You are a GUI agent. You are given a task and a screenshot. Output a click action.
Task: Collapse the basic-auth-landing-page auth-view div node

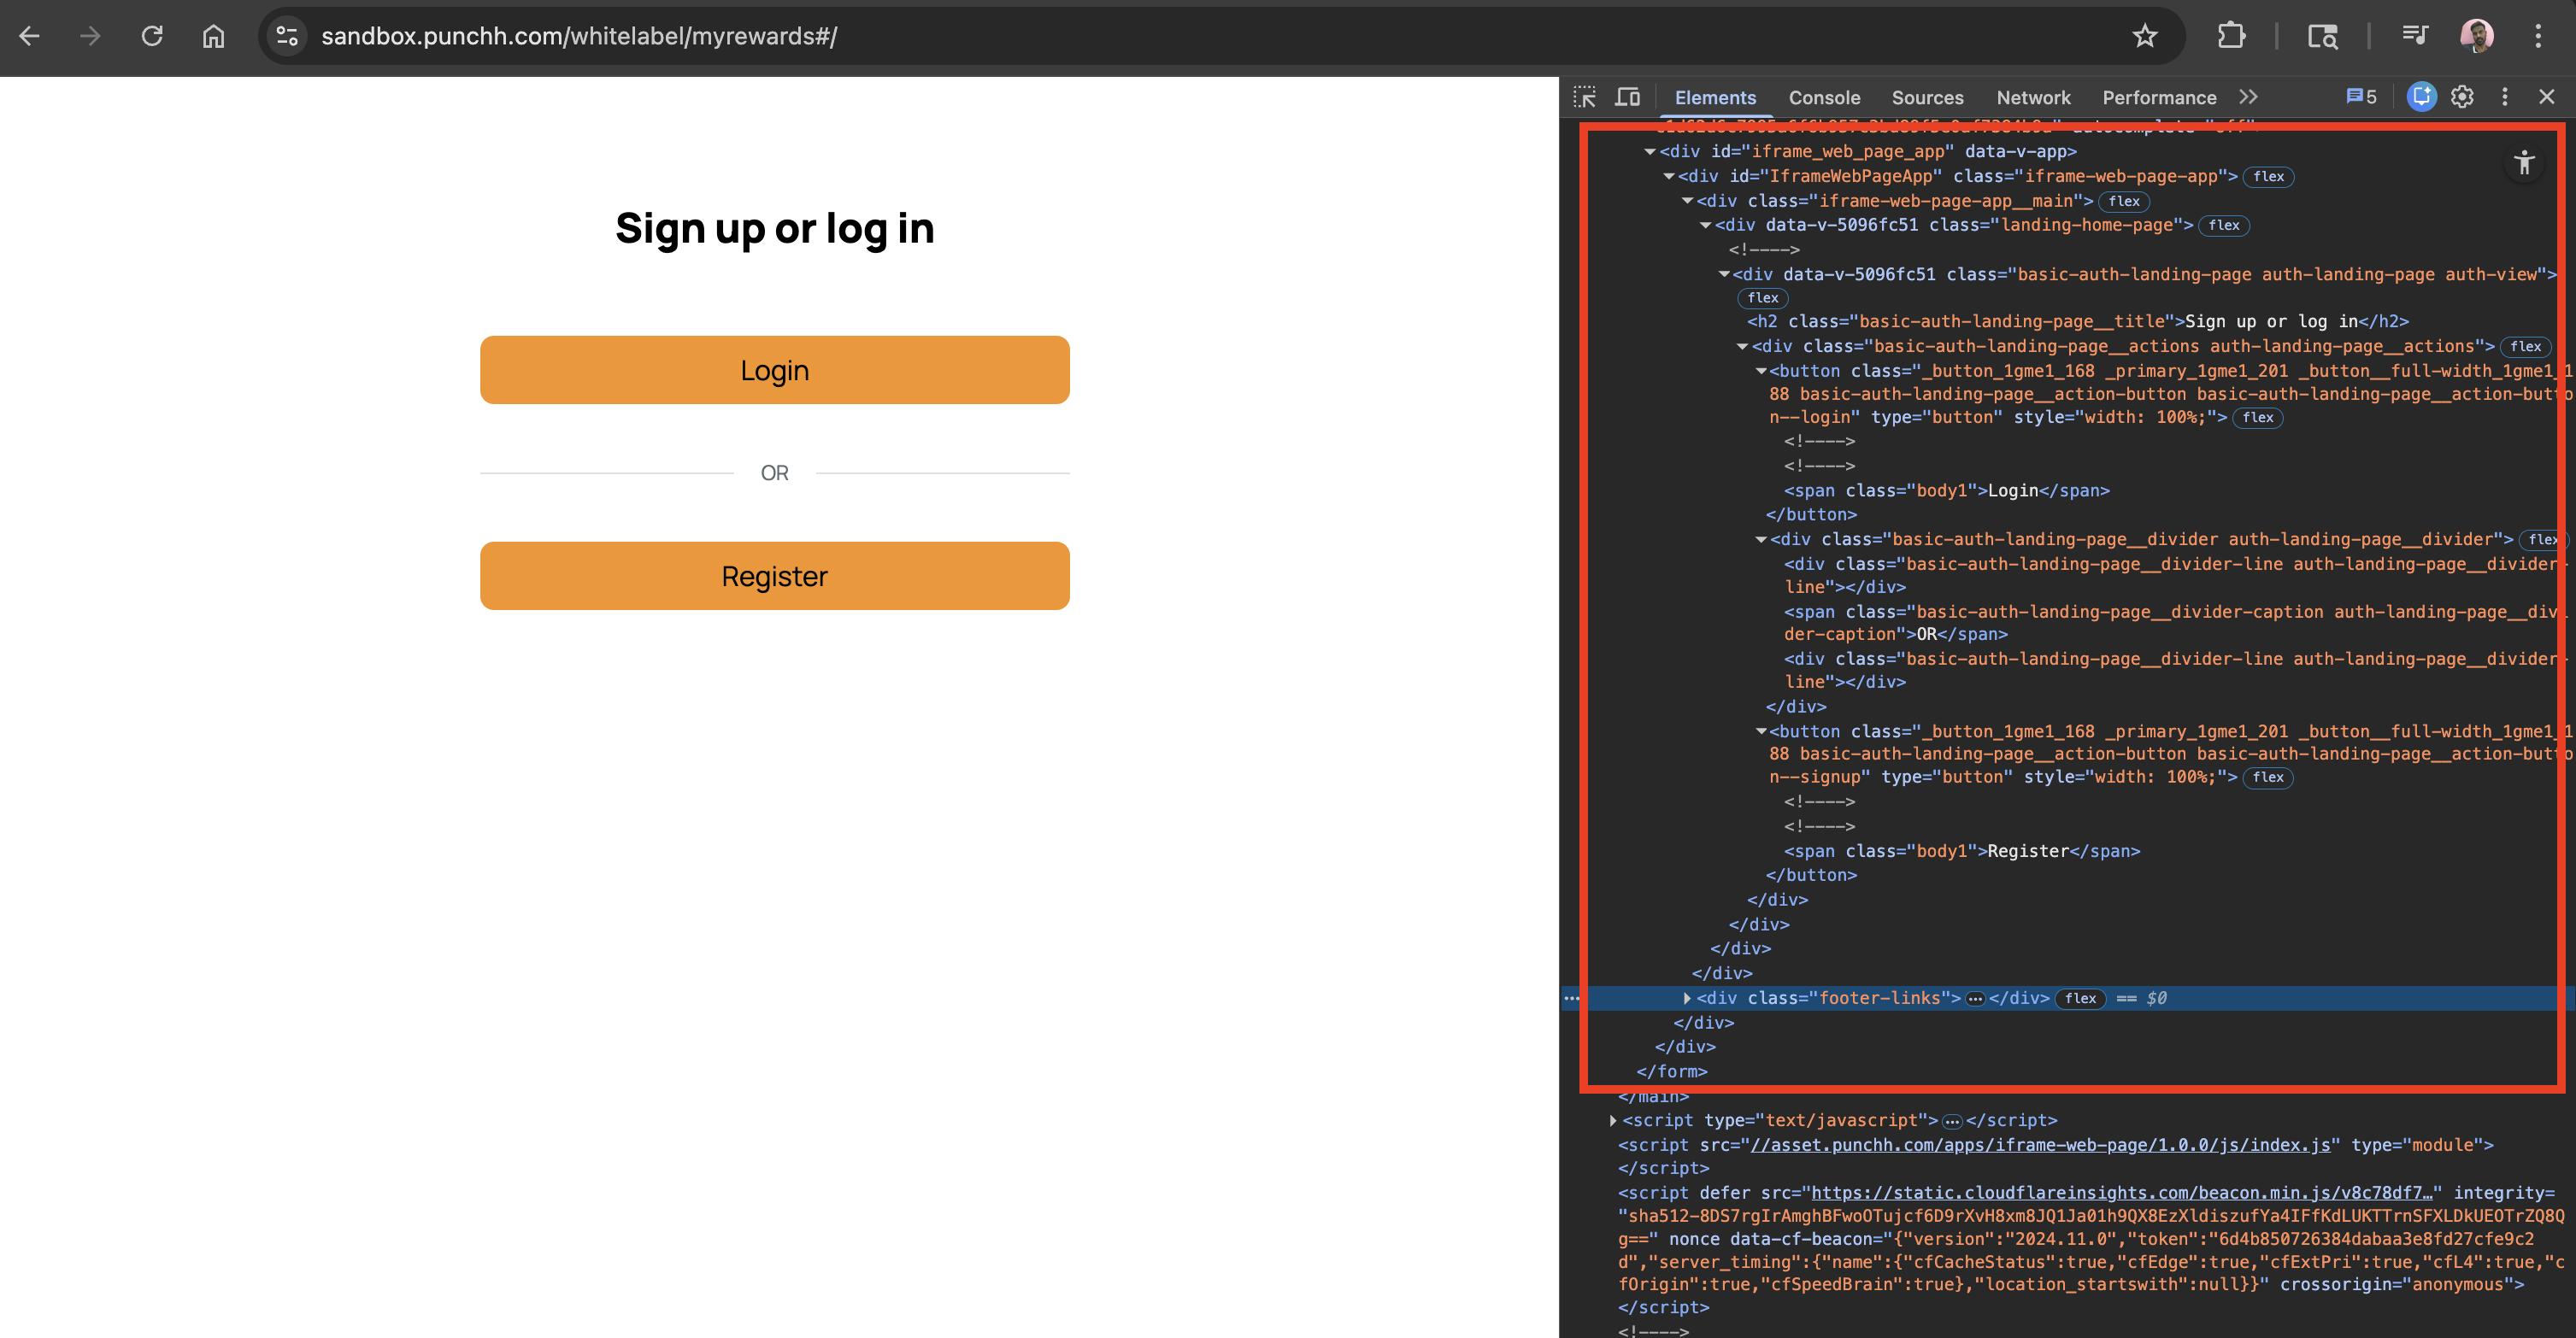[x=1724, y=275]
